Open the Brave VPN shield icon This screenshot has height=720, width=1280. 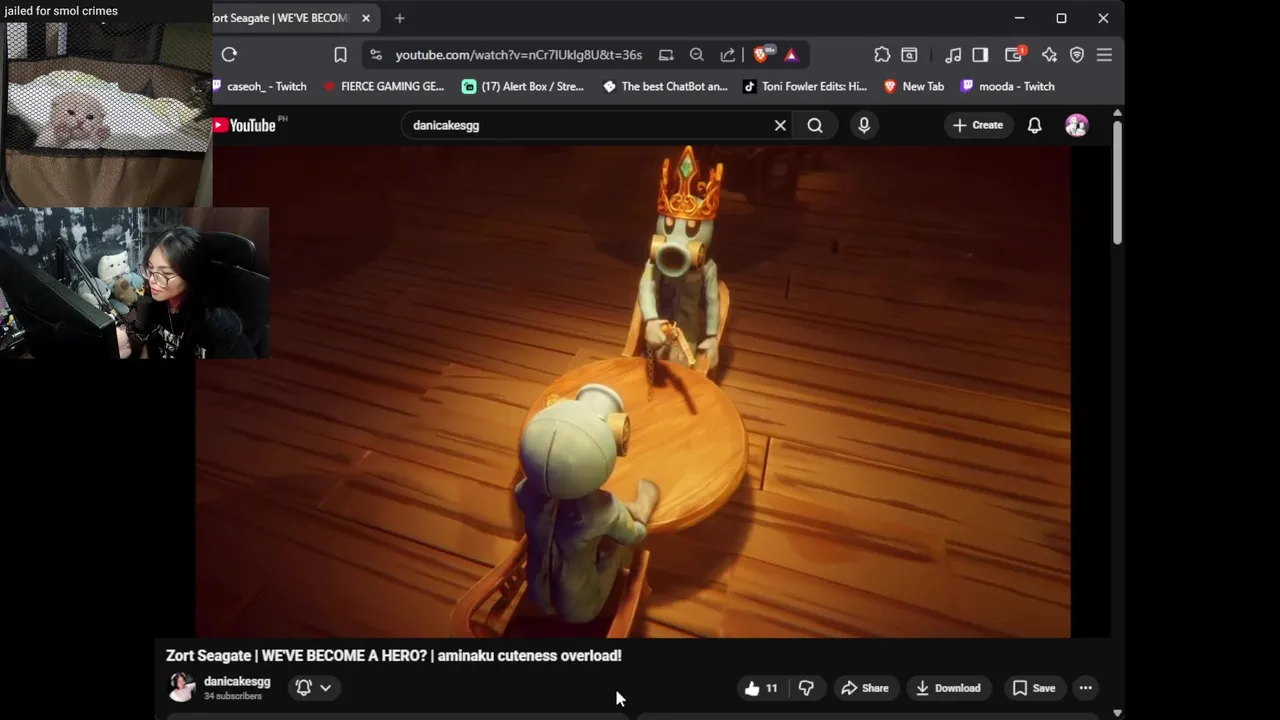pyautogui.click(x=1077, y=55)
